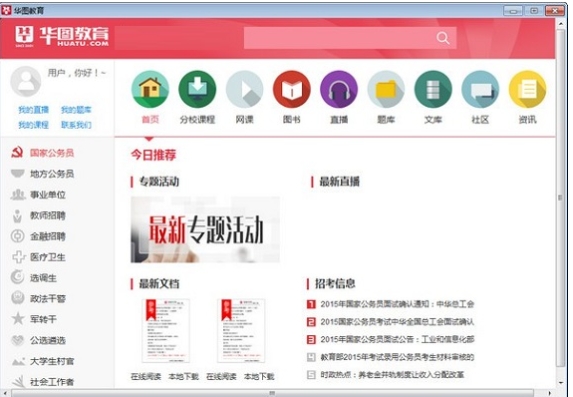Select 政法干警 category
Image resolution: width=573 pixels, height=397 pixels.
(x=48, y=299)
